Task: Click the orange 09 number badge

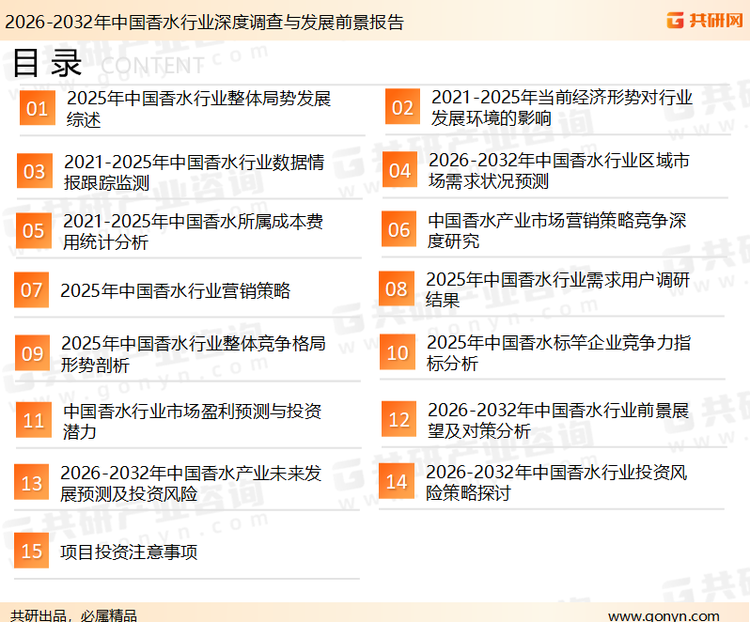Action: [x=33, y=353]
